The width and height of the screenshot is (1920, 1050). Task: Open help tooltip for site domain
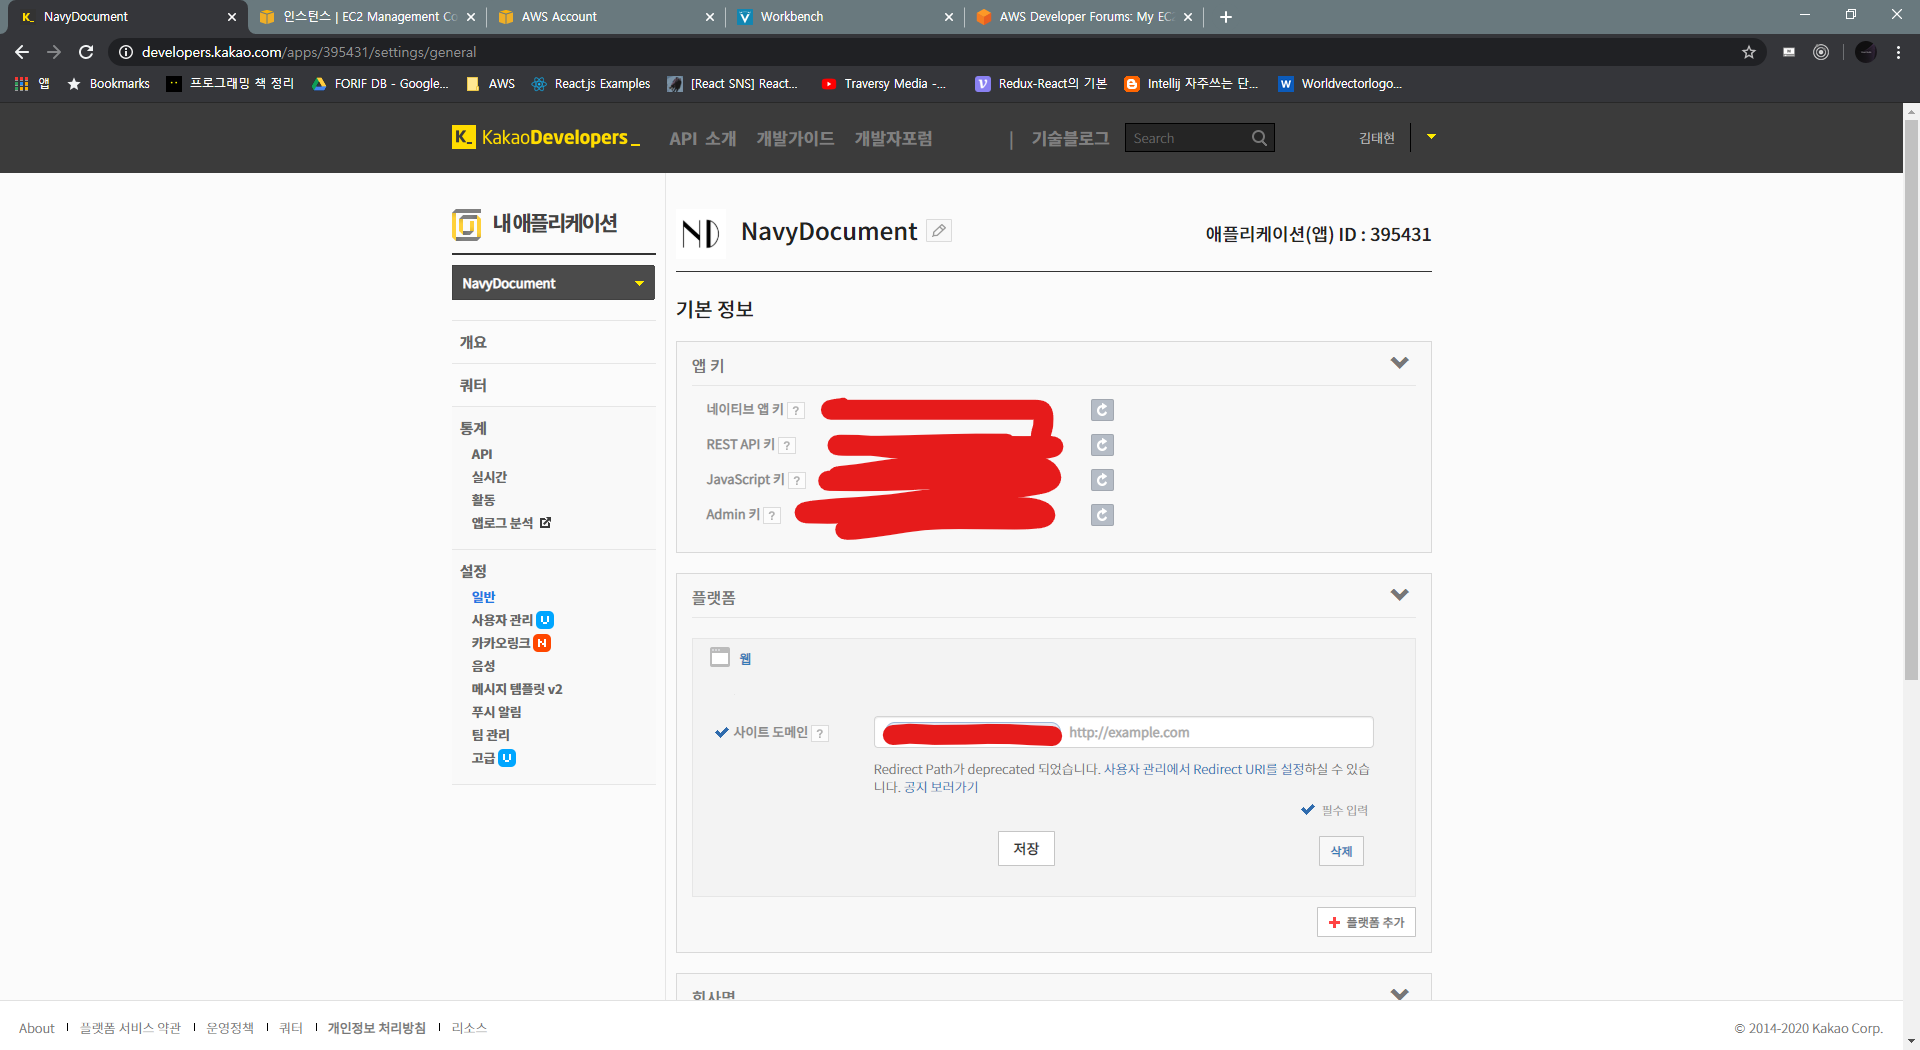(820, 734)
